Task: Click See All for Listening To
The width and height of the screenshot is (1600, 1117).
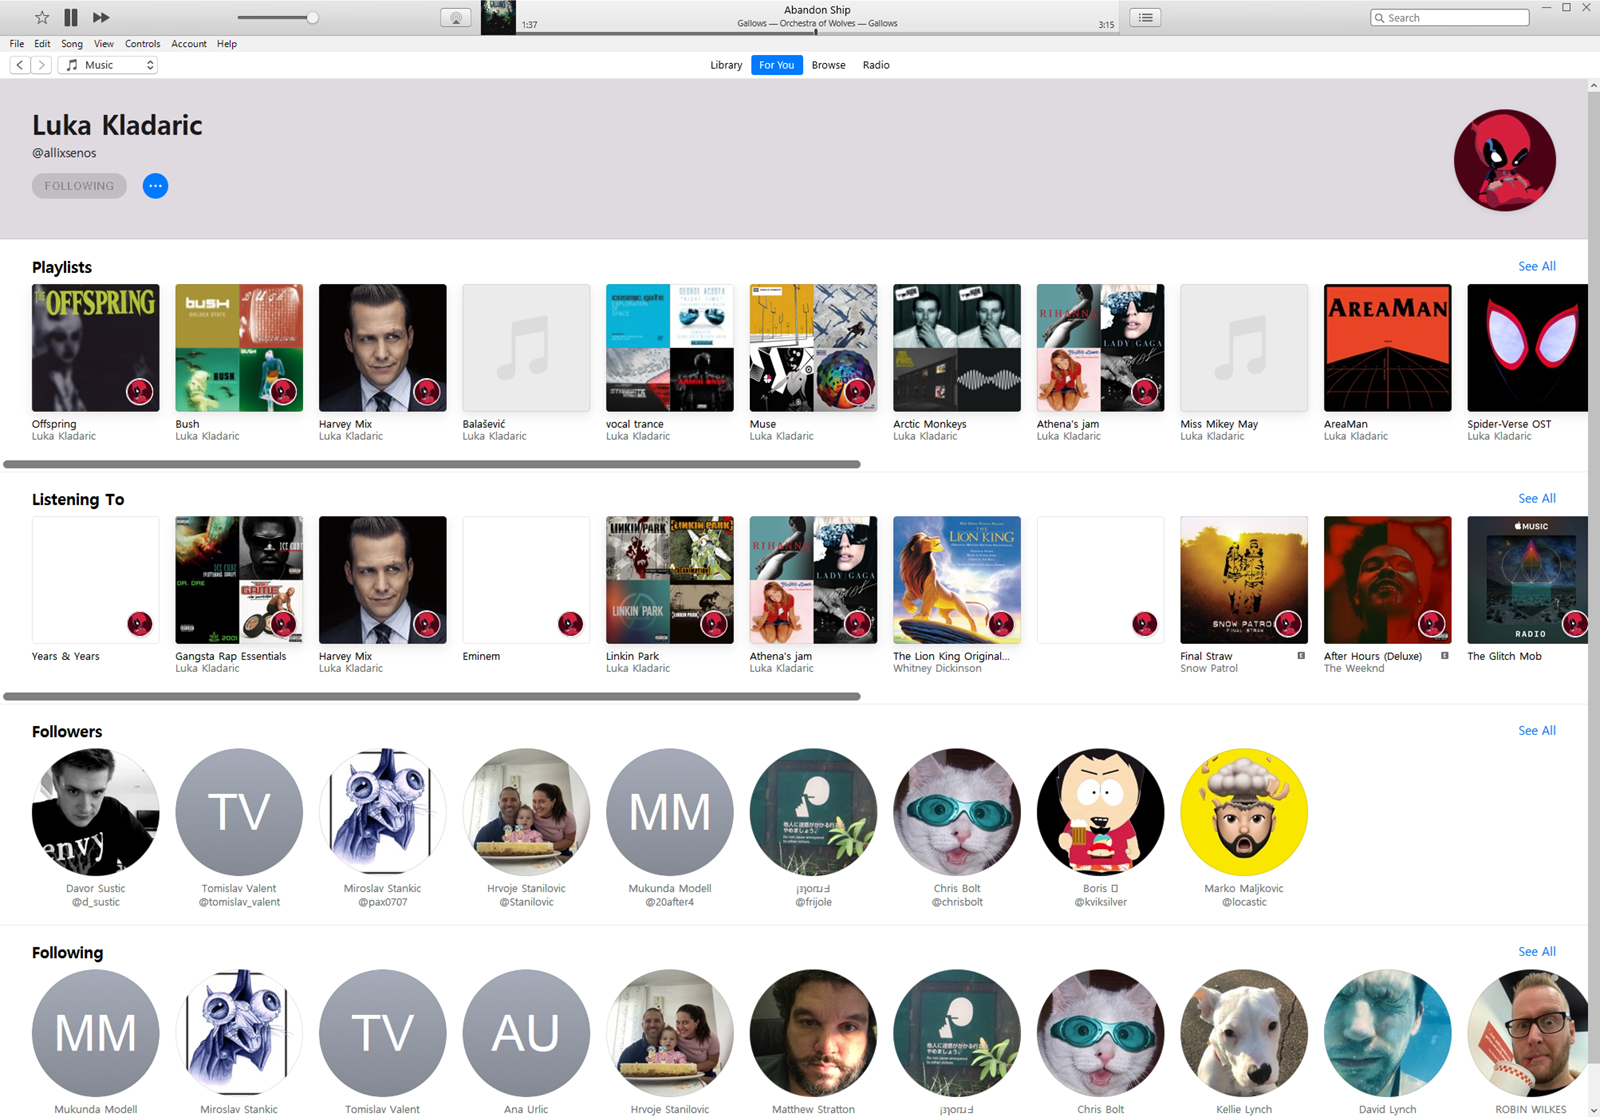Action: pos(1537,498)
